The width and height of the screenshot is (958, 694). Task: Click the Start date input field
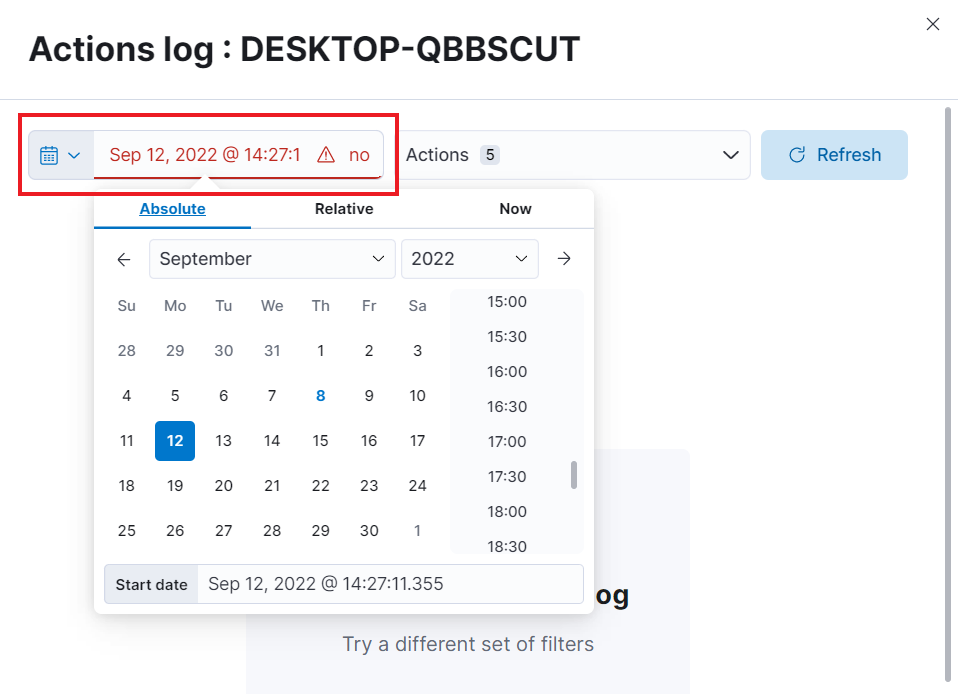390,583
